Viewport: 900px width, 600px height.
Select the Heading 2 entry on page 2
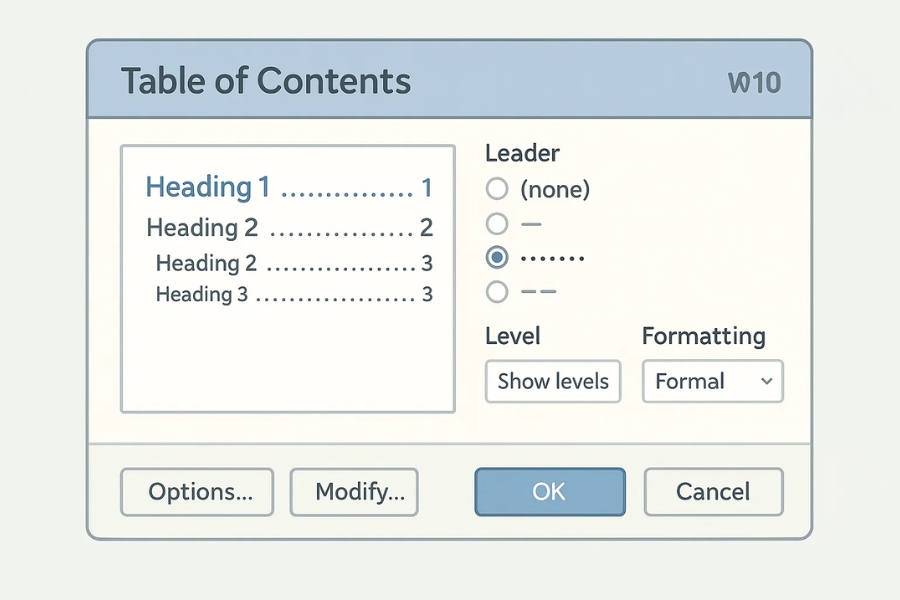click(x=202, y=228)
